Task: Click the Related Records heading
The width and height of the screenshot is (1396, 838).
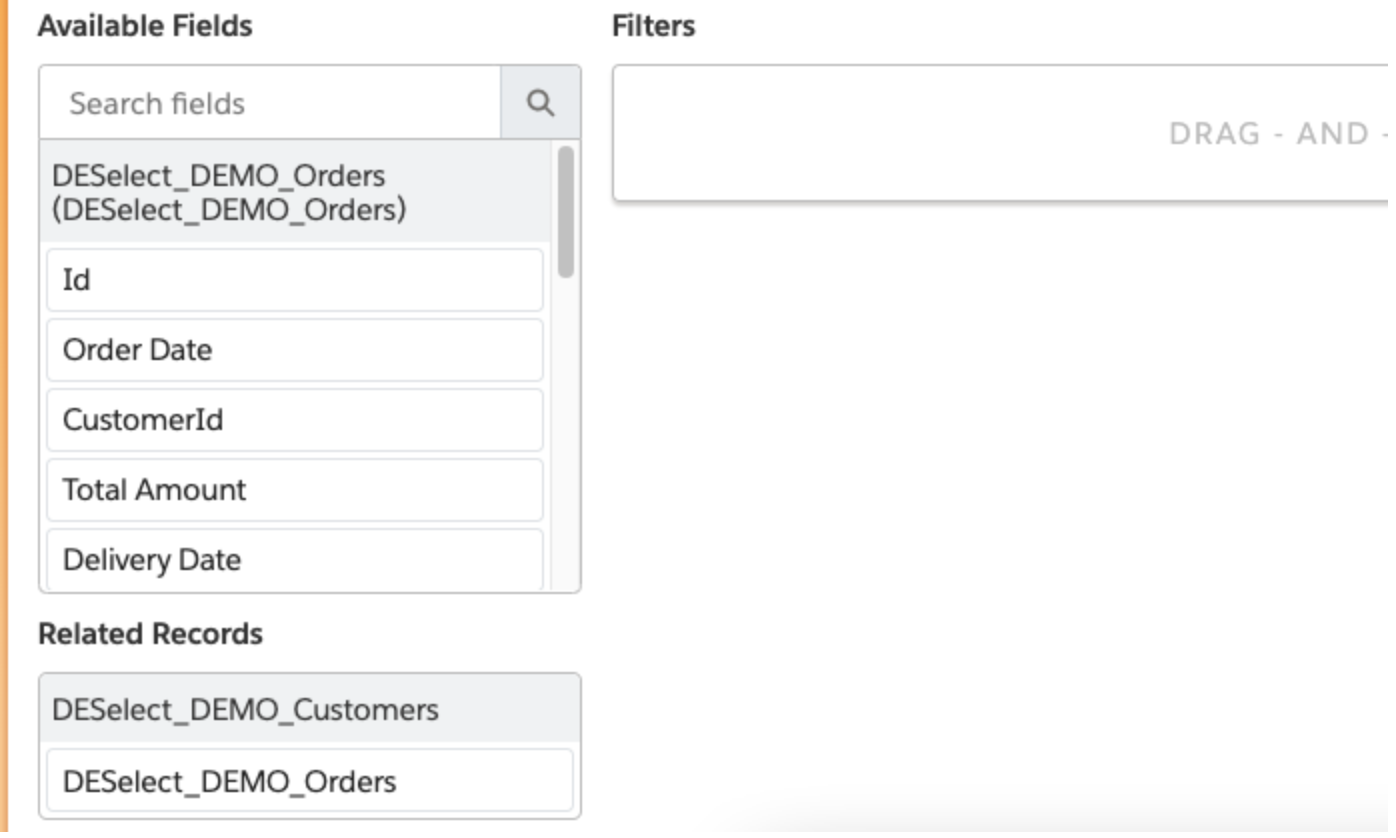Action: click(150, 634)
